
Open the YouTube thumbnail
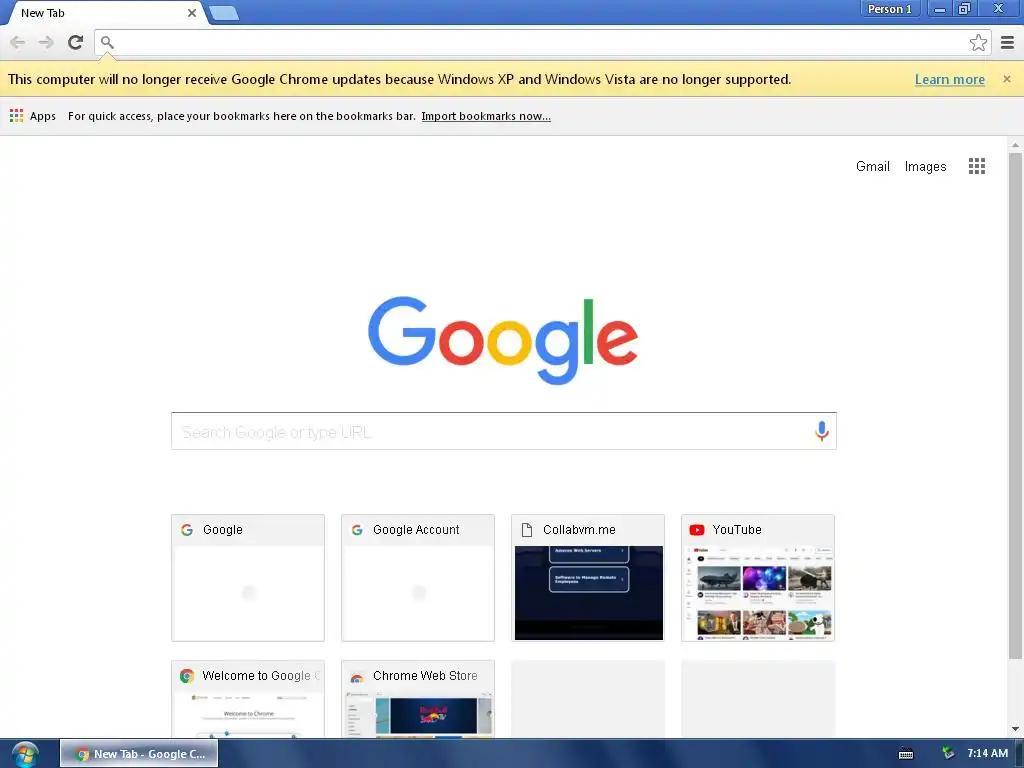click(758, 578)
